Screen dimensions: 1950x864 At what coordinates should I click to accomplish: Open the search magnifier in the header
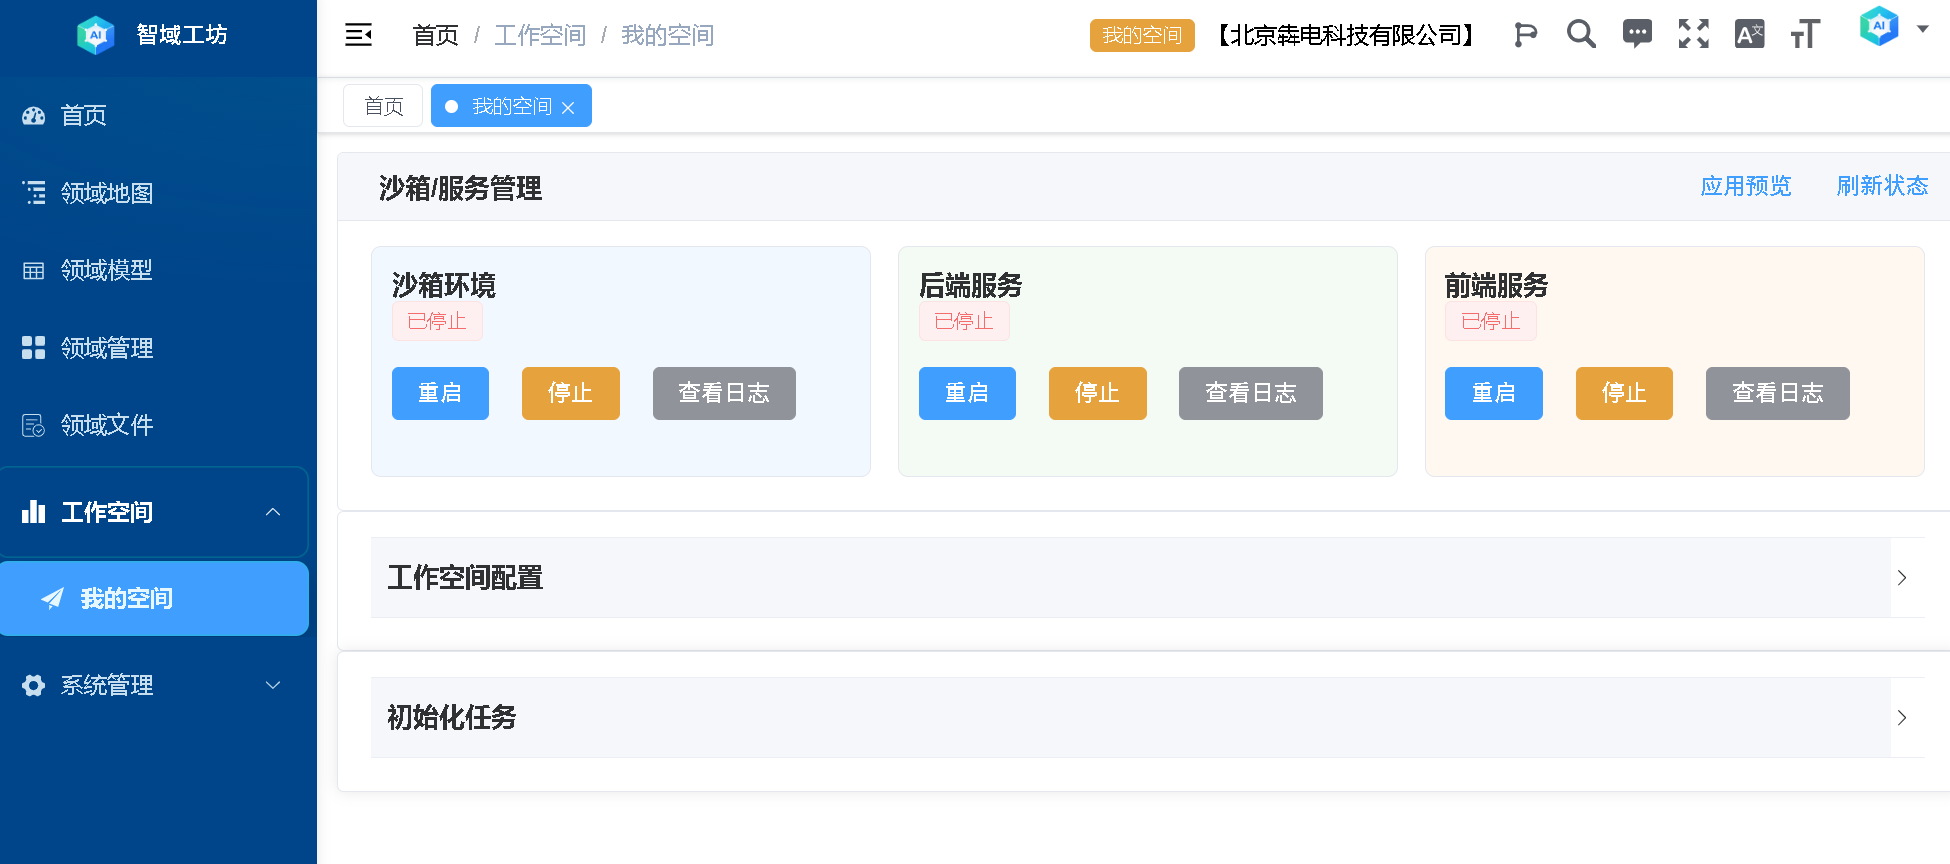click(x=1580, y=34)
